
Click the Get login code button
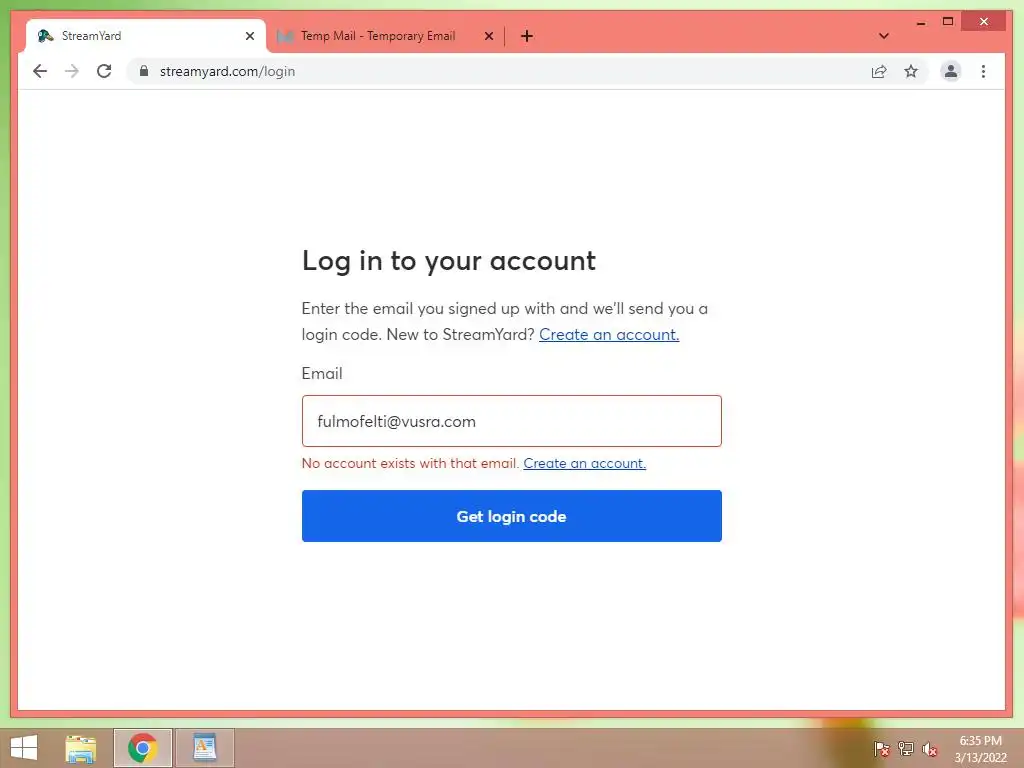coord(511,516)
